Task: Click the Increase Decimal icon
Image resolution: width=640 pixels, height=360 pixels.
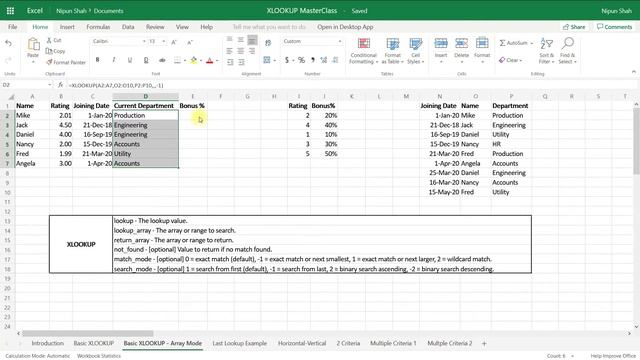Action: tap(324, 60)
